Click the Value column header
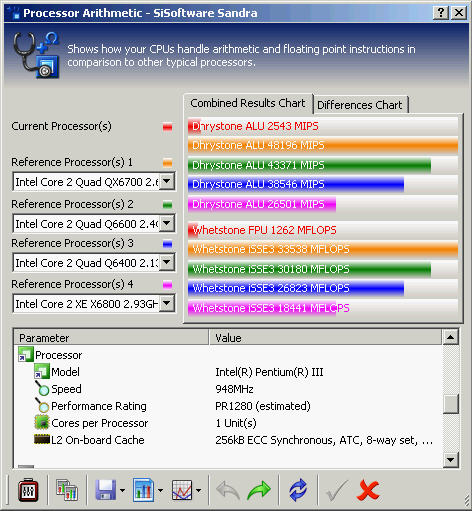The width and height of the screenshot is (472, 511). point(325,338)
